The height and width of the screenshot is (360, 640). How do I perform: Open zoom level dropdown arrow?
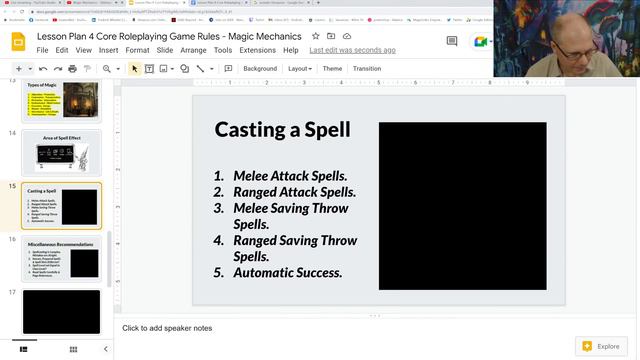(x=118, y=69)
